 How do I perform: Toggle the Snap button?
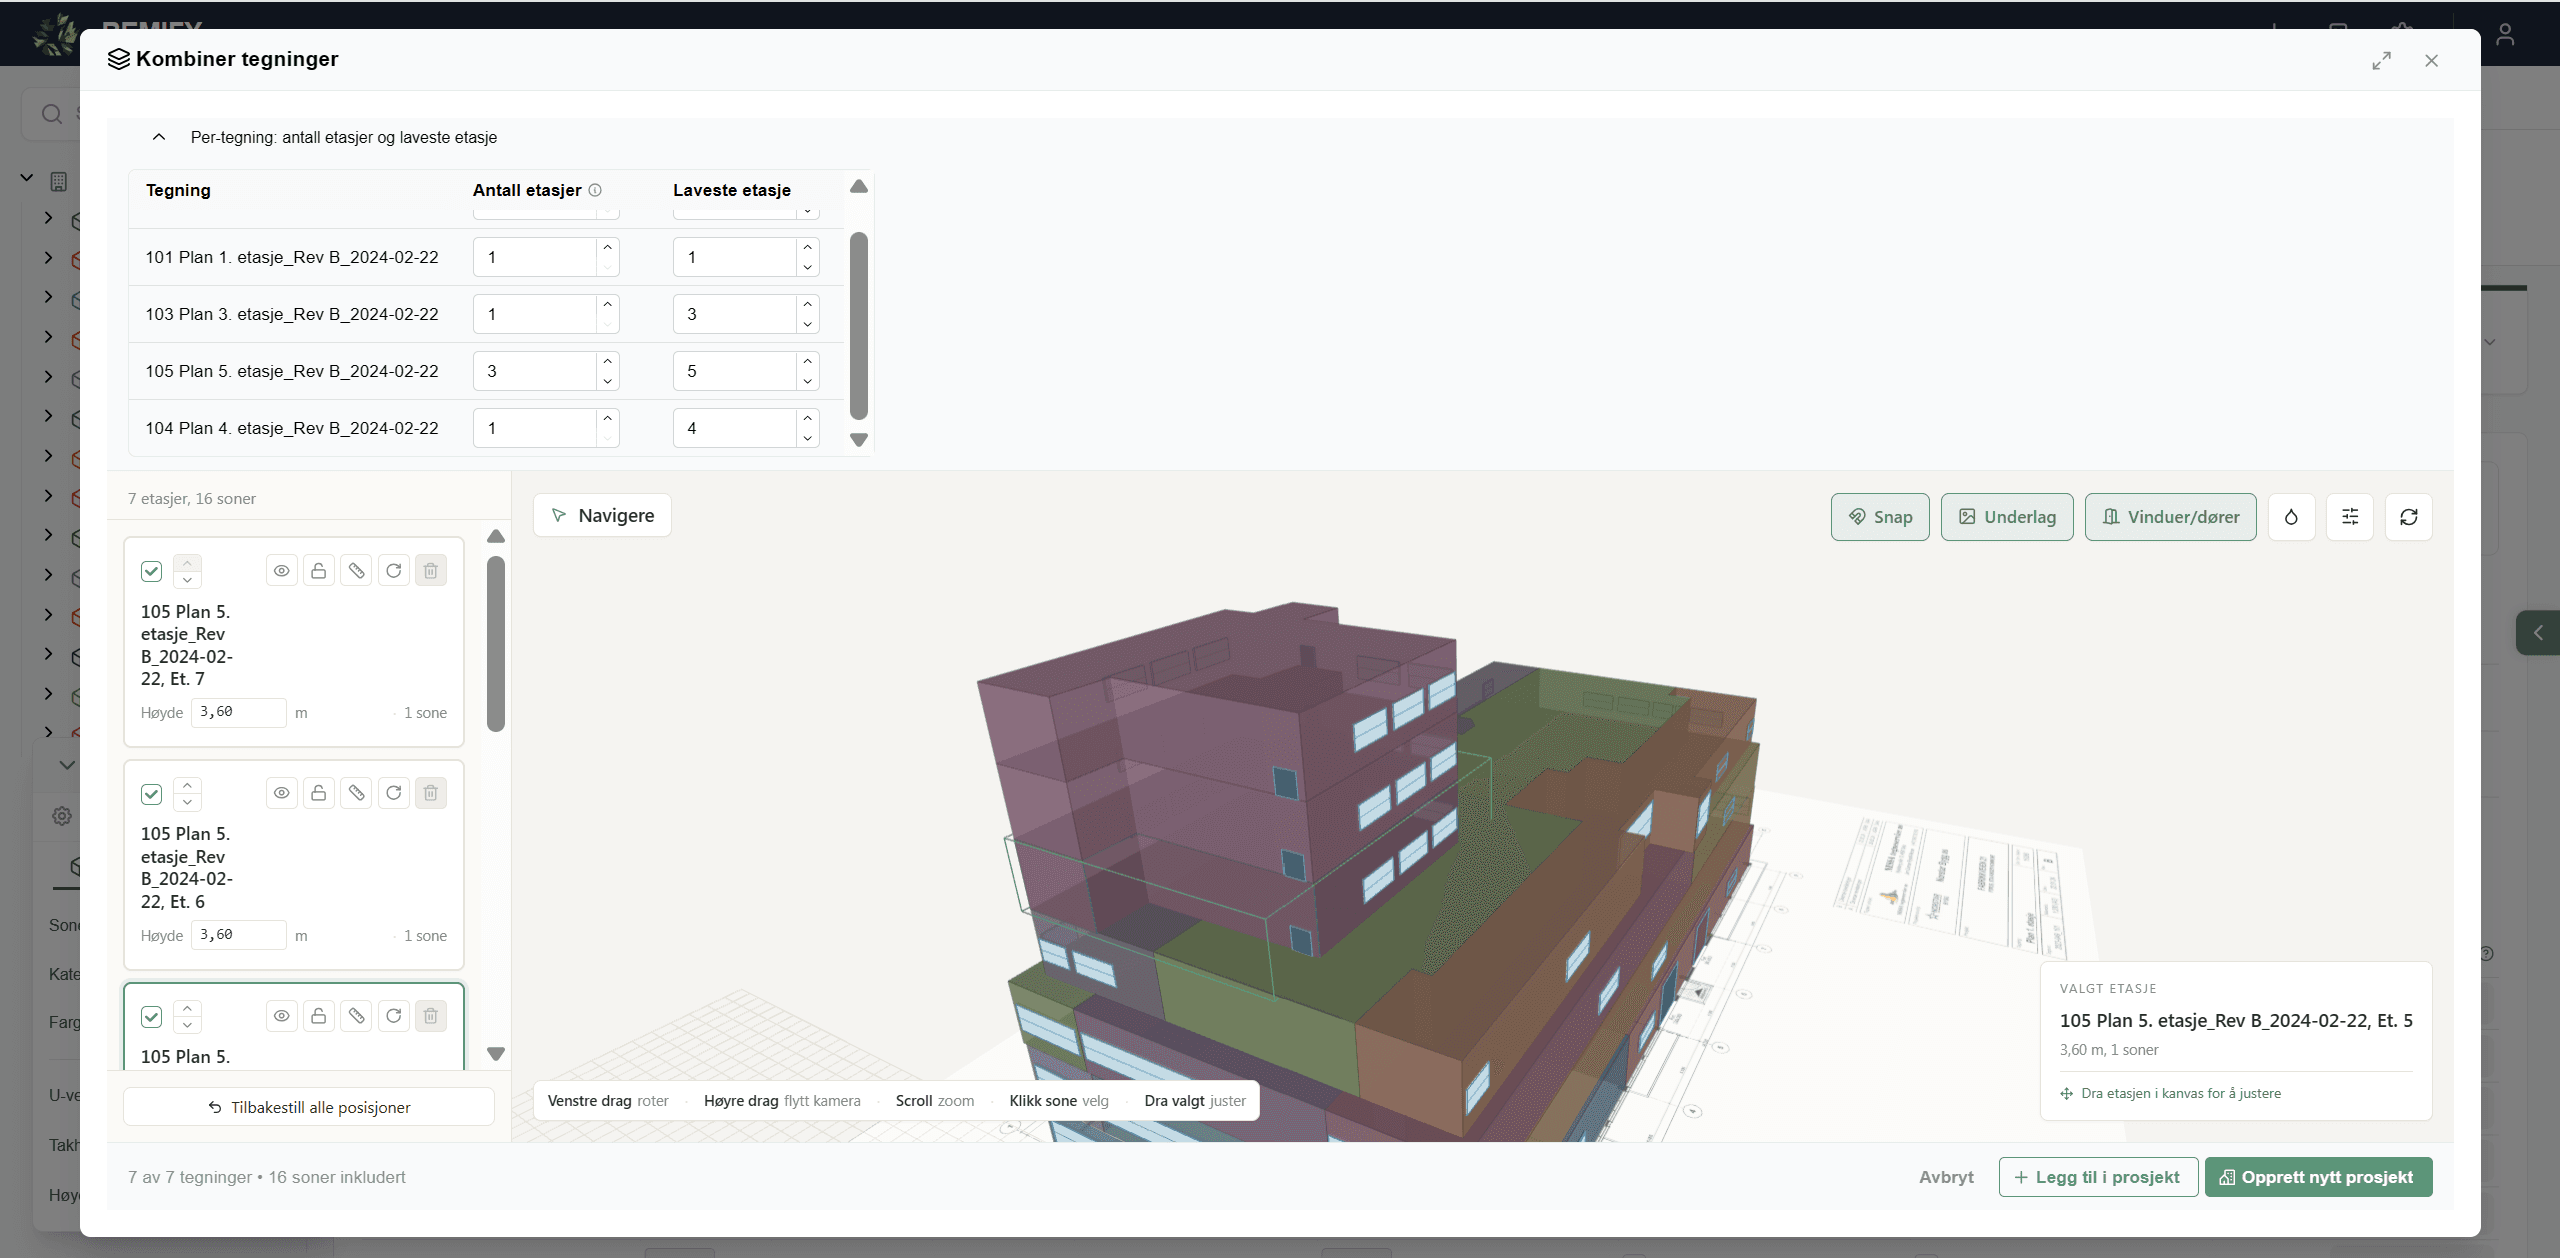pos(1880,517)
